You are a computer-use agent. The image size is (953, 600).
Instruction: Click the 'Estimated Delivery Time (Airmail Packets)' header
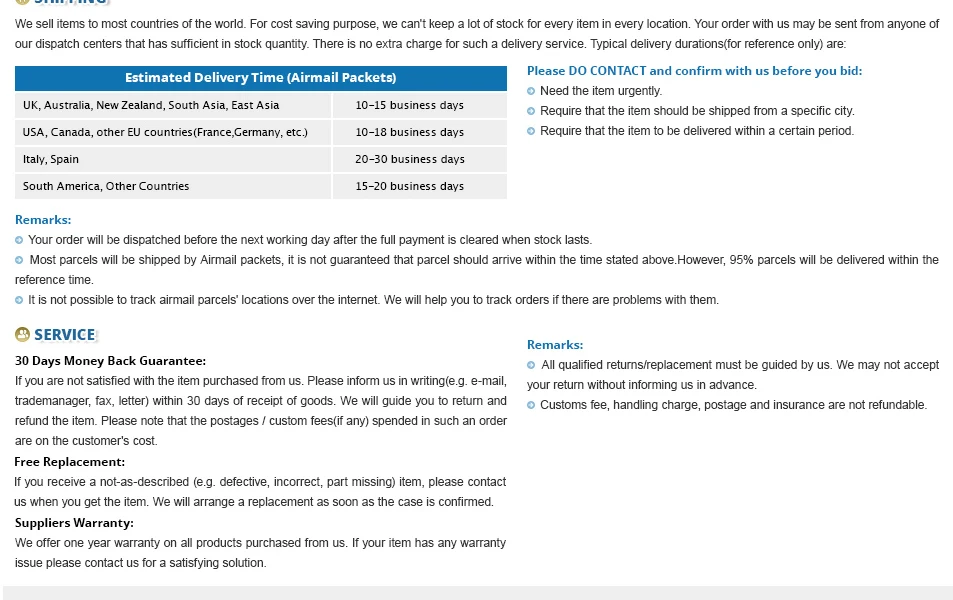click(261, 78)
